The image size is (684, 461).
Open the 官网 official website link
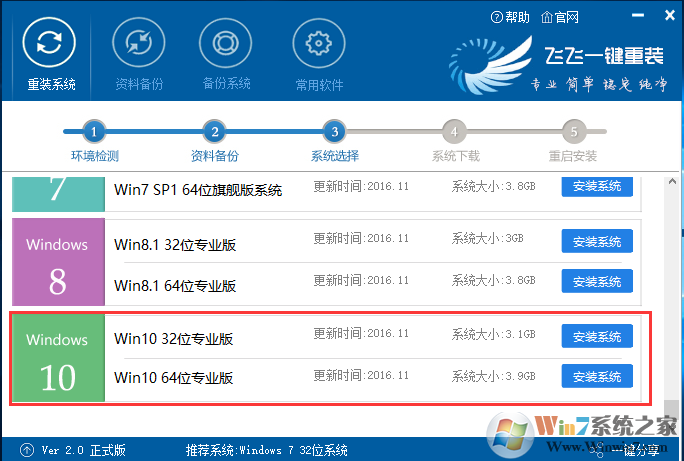pos(560,17)
